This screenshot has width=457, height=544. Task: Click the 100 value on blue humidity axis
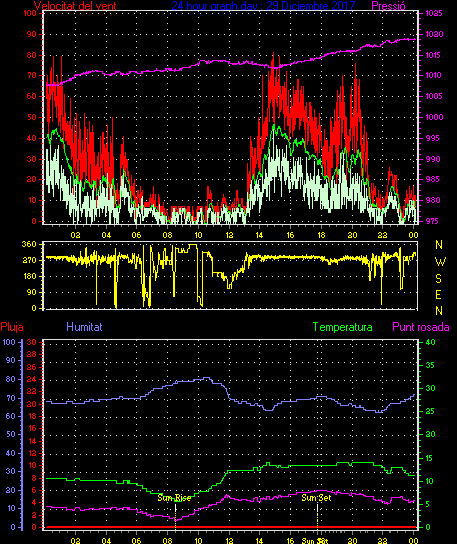point(9,342)
